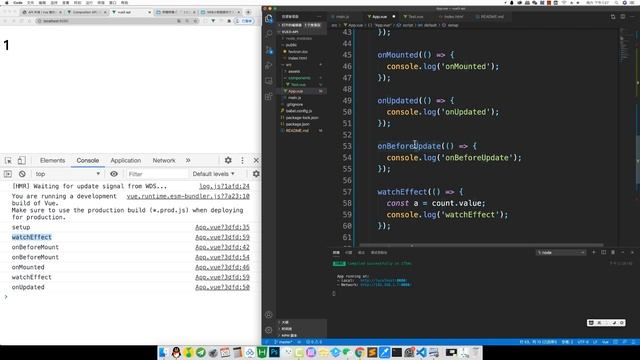Open DevTools settings gear icon
The image size is (640, 360).
pyautogui.click(x=228, y=160)
